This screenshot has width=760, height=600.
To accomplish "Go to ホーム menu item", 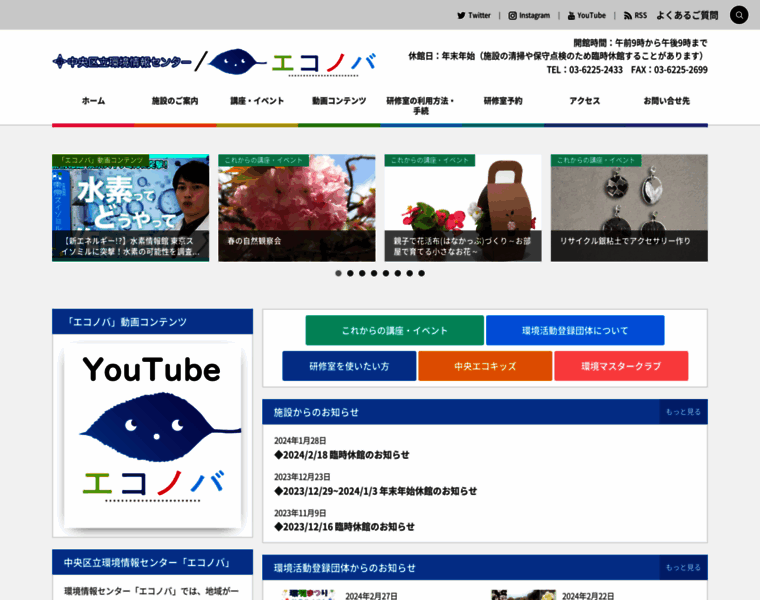I will pyautogui.click(x=93, y=101).
